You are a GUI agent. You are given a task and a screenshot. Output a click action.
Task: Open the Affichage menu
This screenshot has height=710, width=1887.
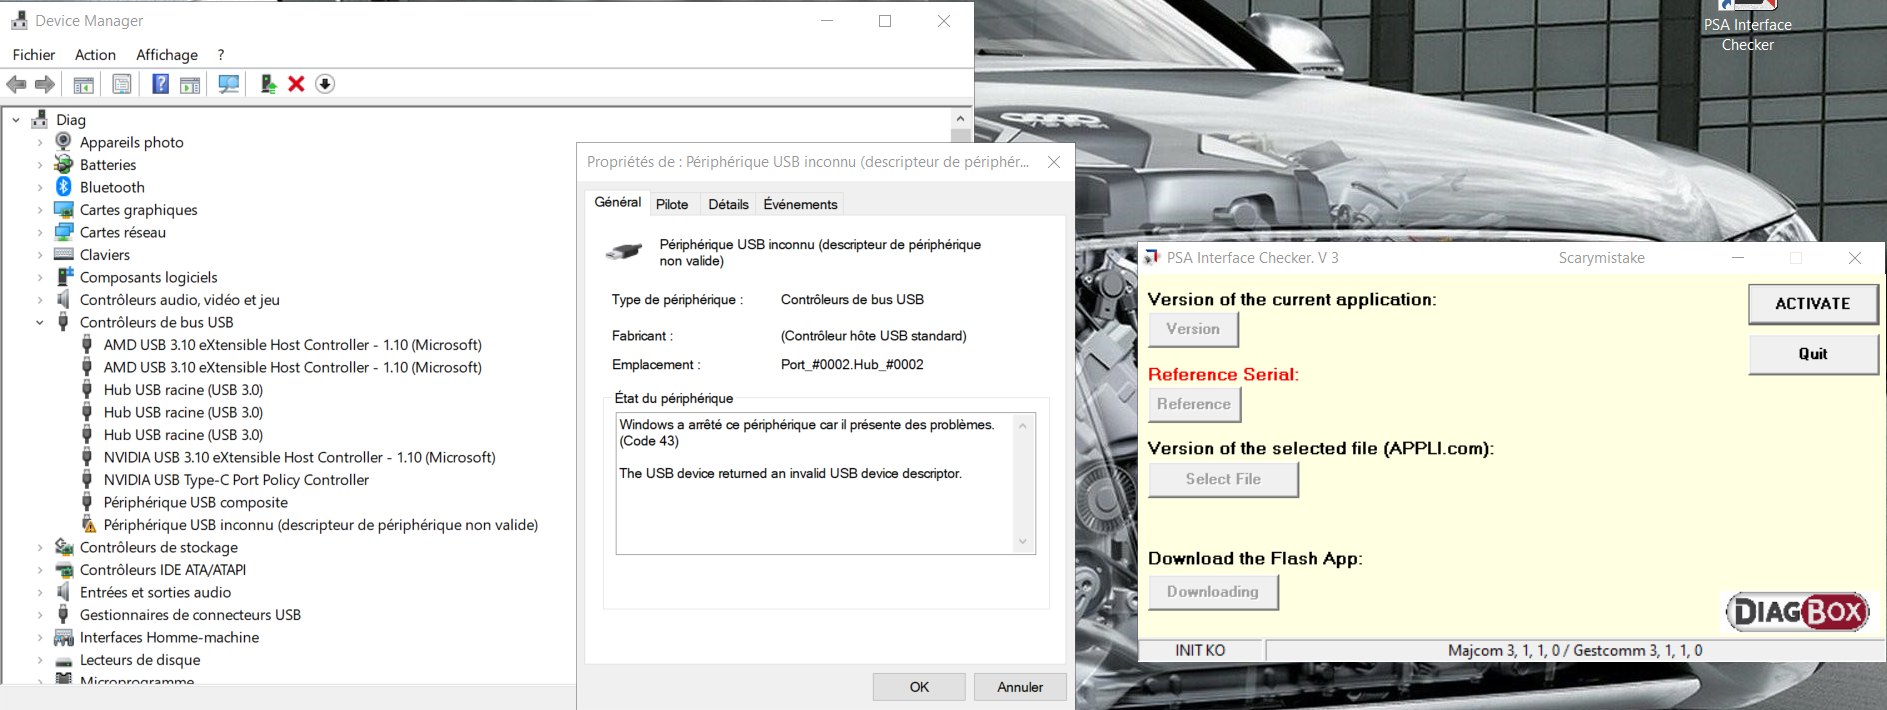pos(167,55)
